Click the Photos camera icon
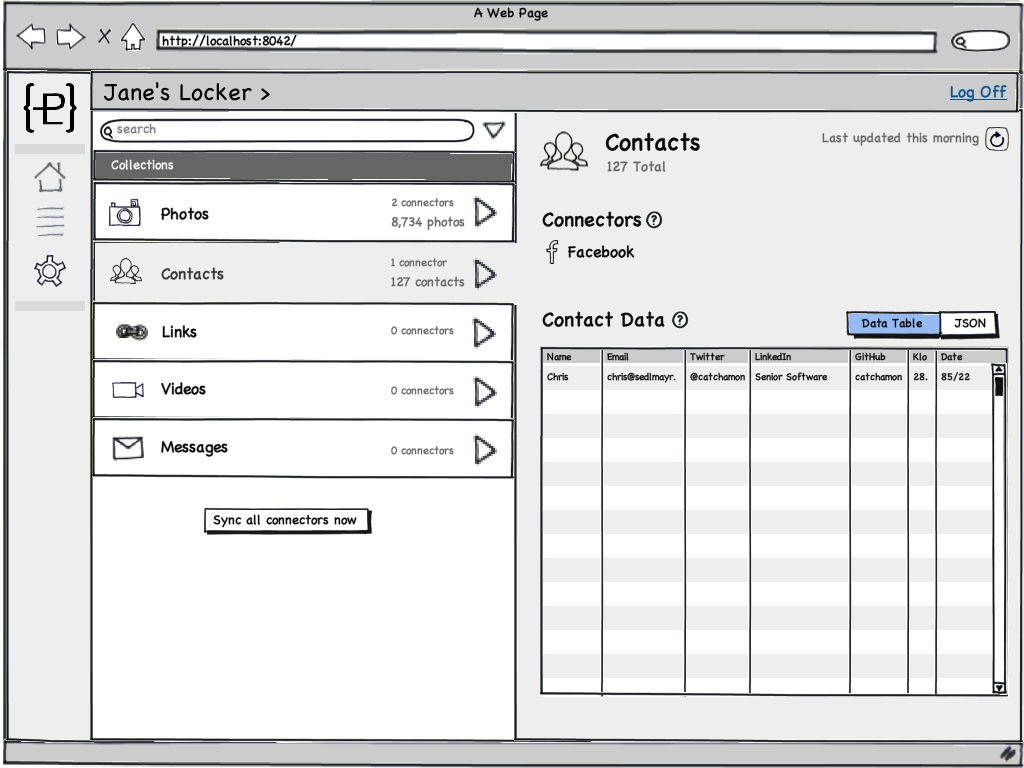 click(125, 213)
